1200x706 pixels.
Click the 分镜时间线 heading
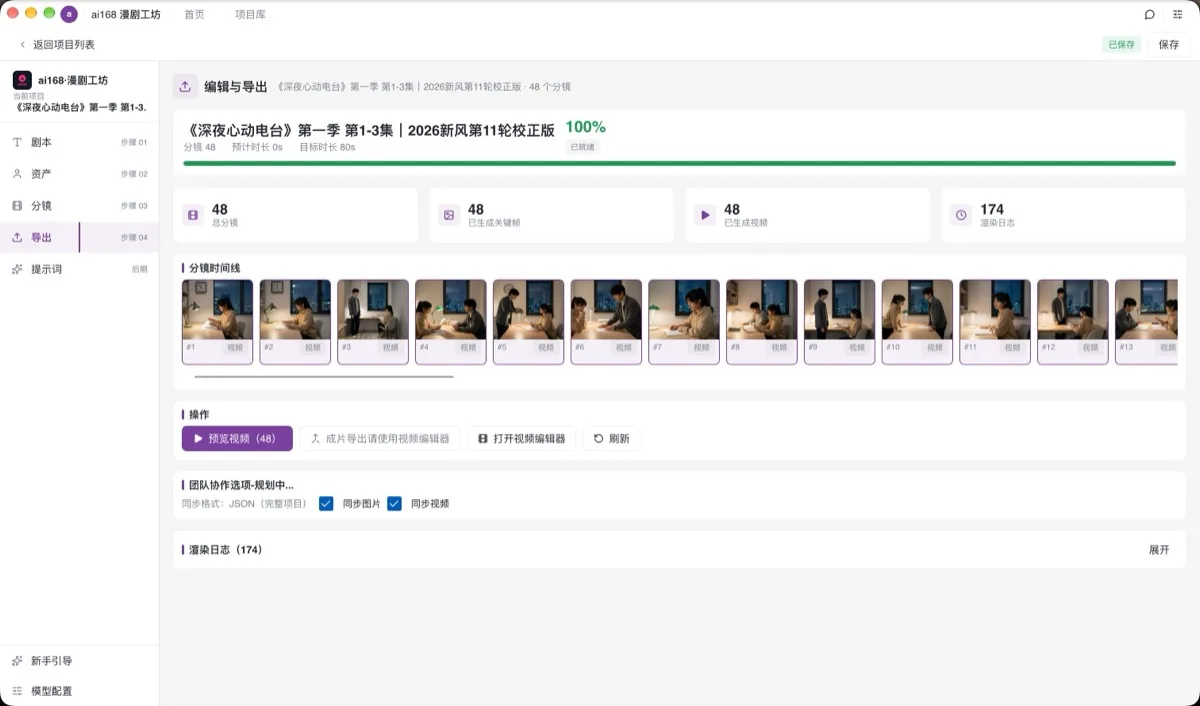(x=214, y=268)
